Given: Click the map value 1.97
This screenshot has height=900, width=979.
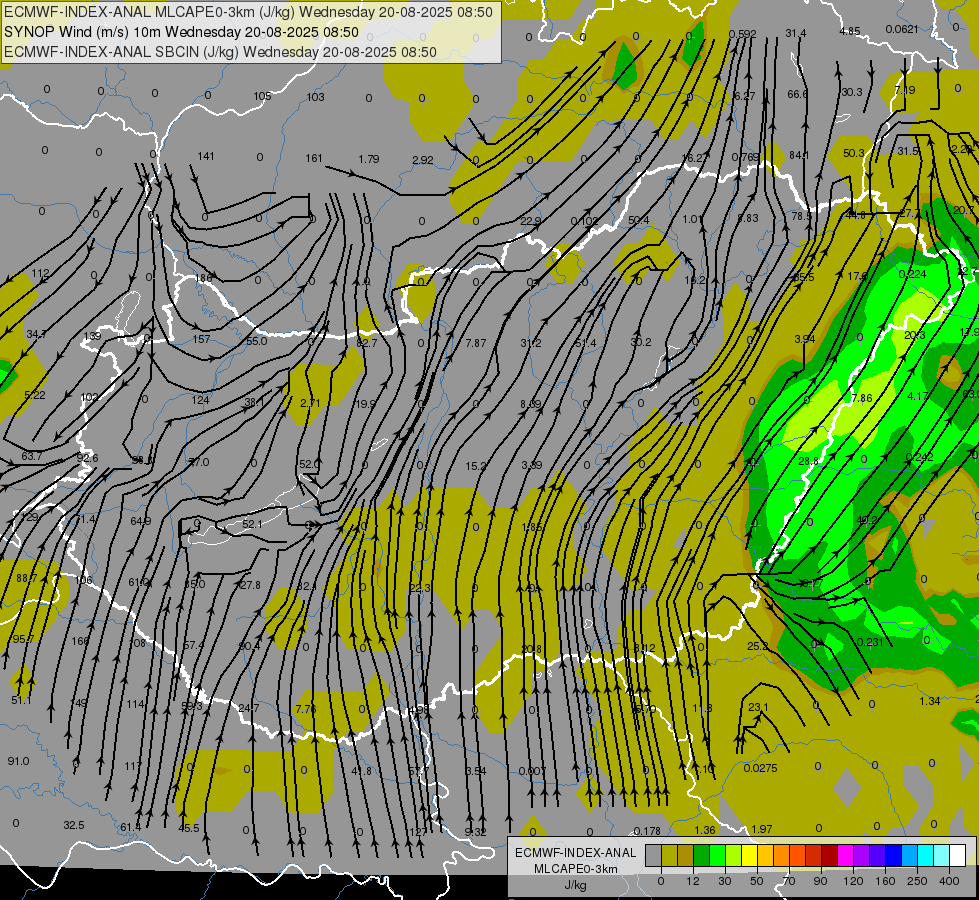Looking at the screenshot, I should tap(762, 829).
